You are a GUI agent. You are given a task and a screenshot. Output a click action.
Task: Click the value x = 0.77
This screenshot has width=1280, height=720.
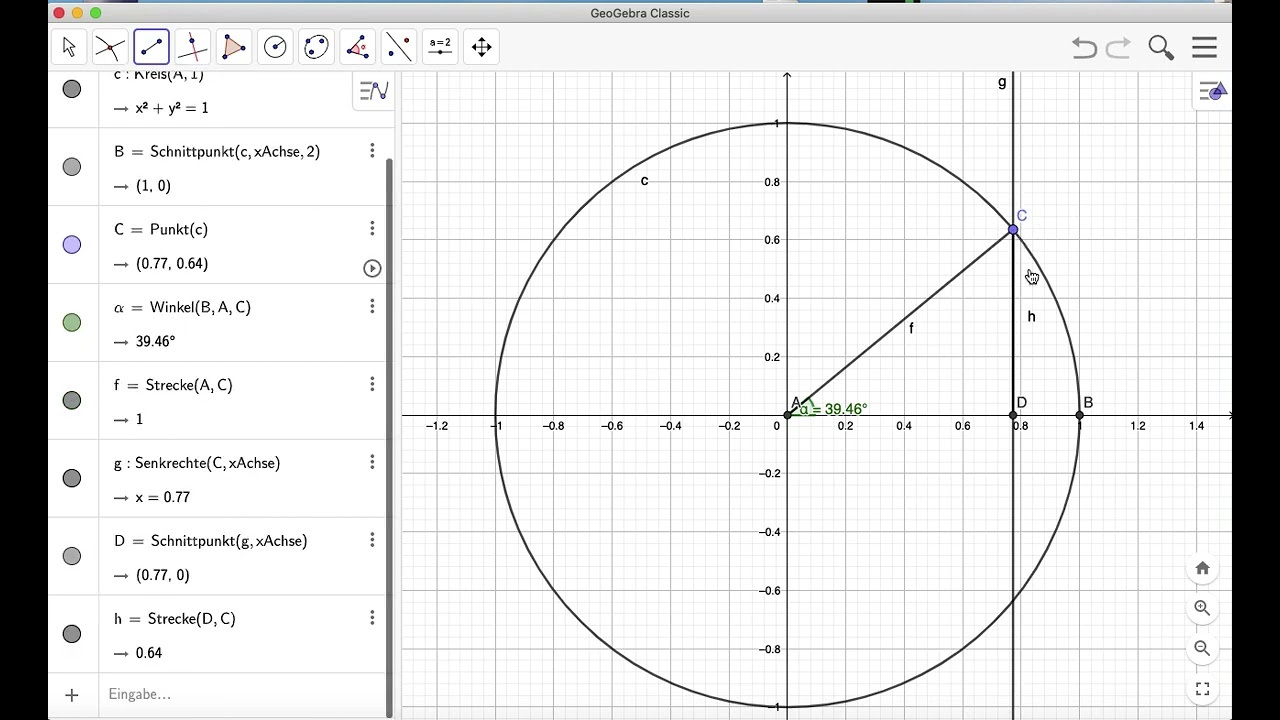[162, 497]
